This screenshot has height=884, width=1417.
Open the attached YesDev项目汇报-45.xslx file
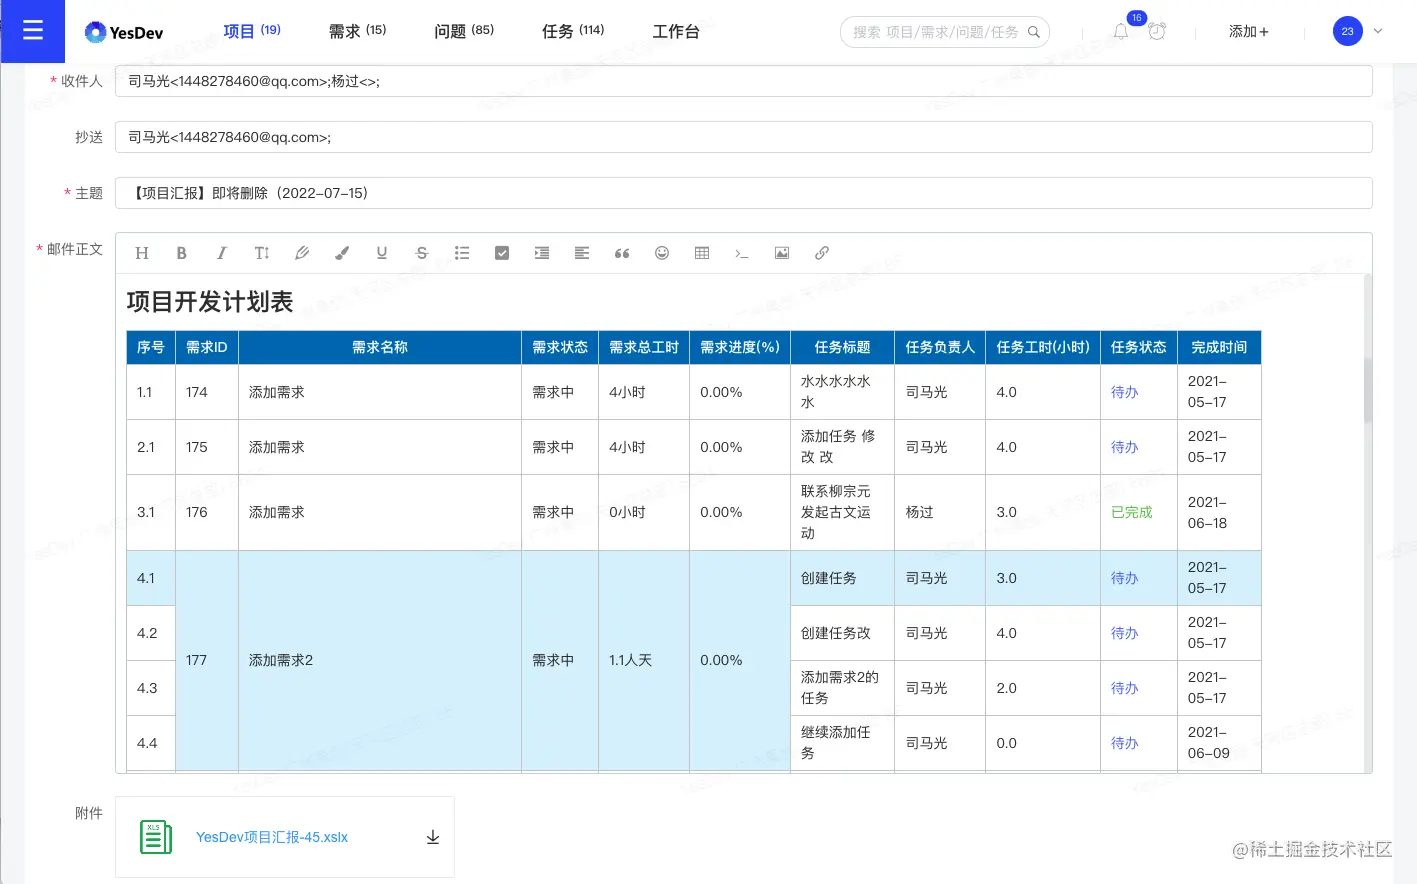point(271,837)
